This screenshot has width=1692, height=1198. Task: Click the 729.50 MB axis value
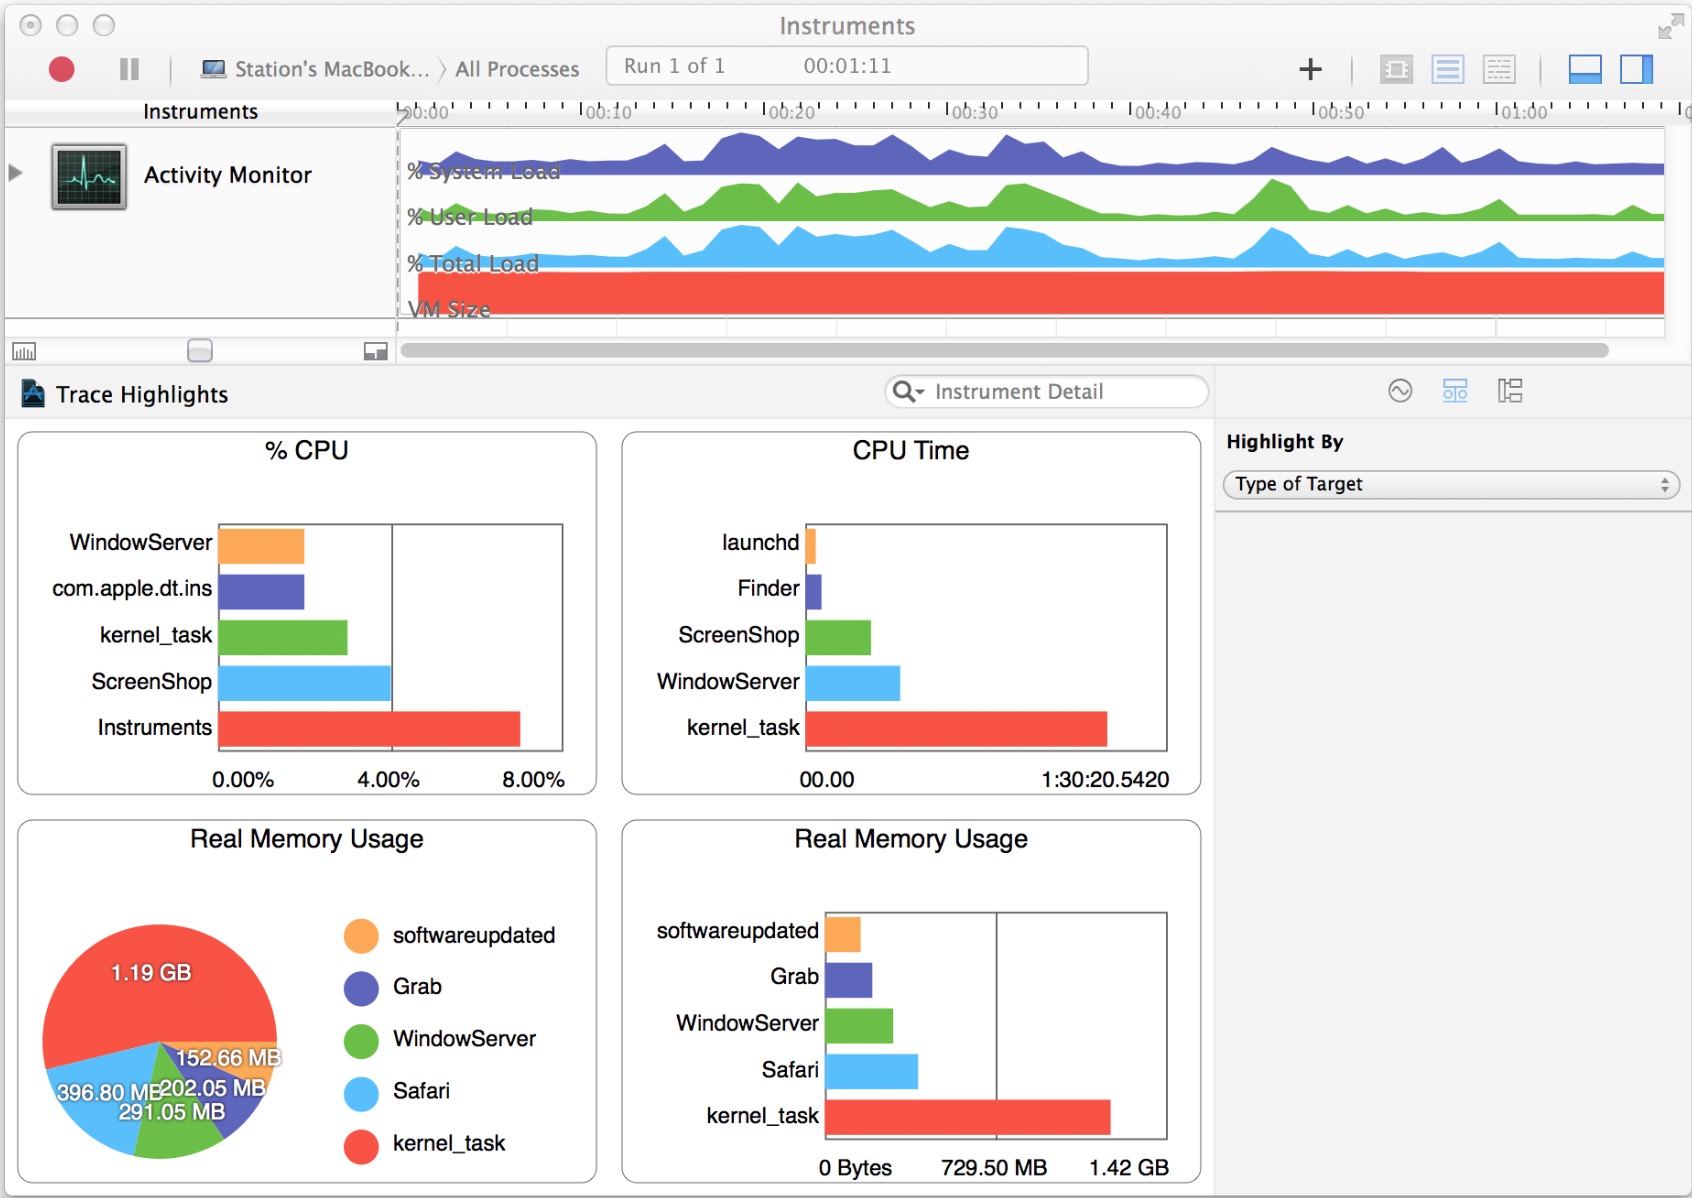click(x=994, y=1168)
